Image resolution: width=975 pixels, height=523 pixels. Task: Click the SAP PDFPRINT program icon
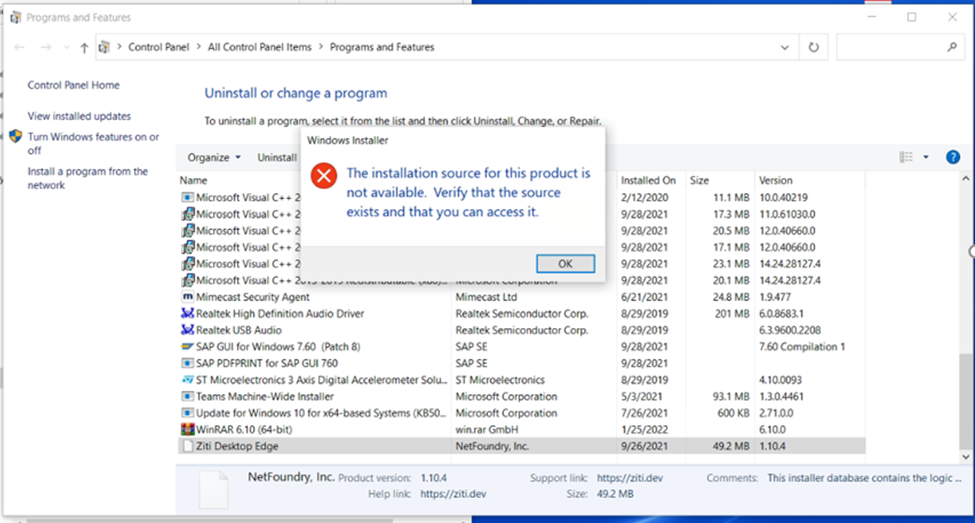[x=187, y=363]
